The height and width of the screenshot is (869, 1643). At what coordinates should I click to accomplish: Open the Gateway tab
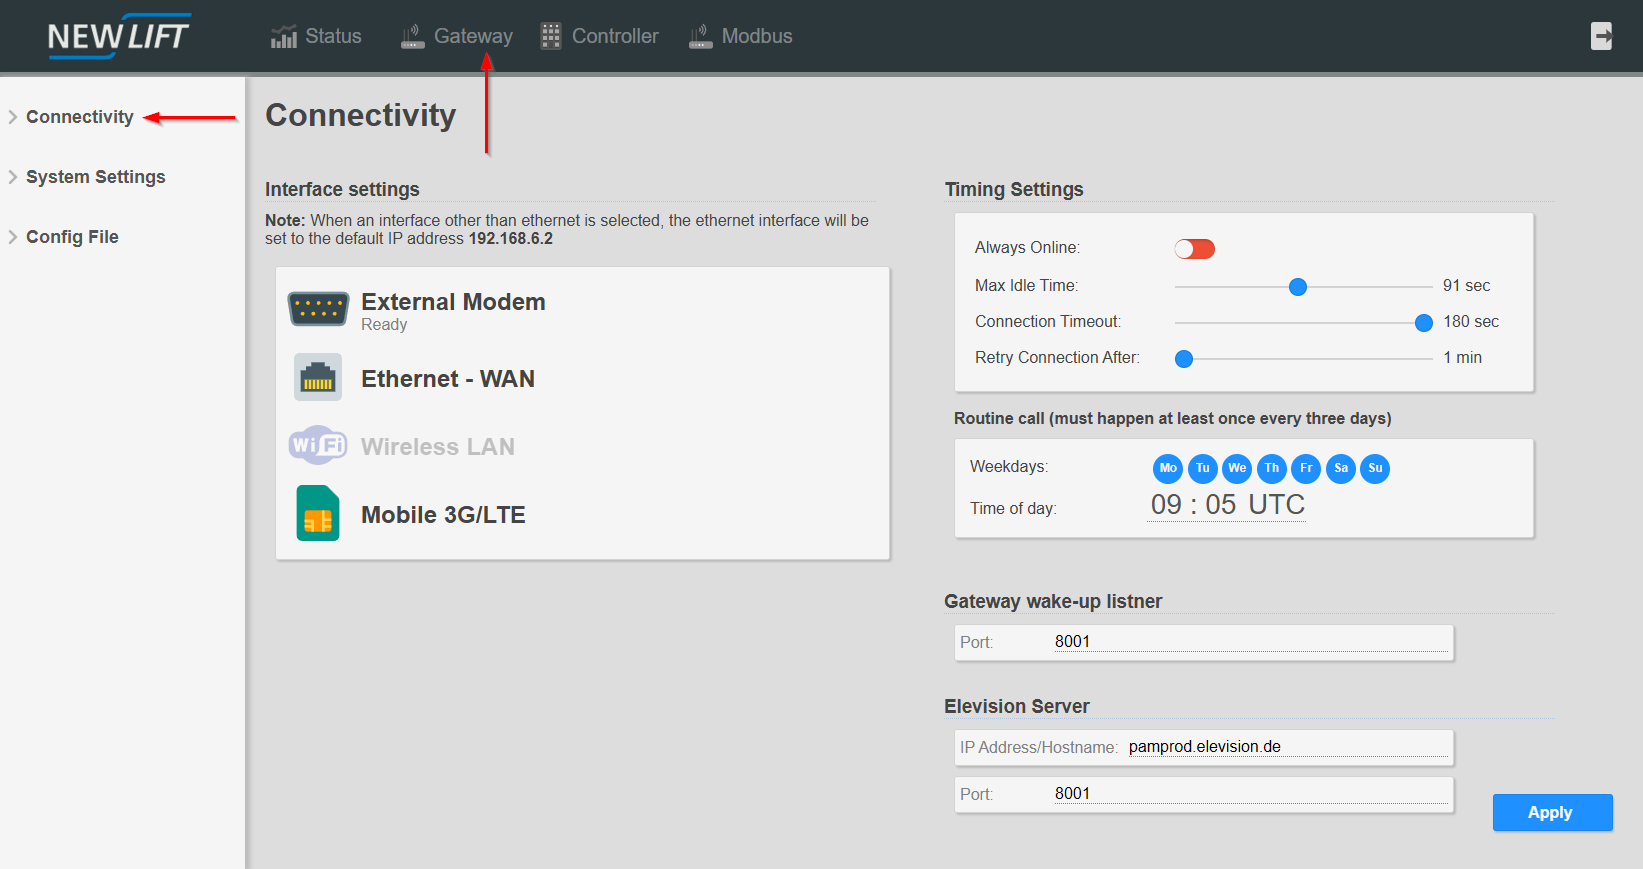point(472,36)
